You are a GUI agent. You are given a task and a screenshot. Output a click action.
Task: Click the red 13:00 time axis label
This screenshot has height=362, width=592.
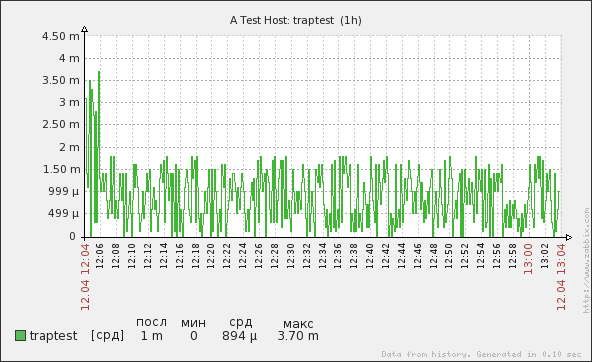[x=528, y=259]
